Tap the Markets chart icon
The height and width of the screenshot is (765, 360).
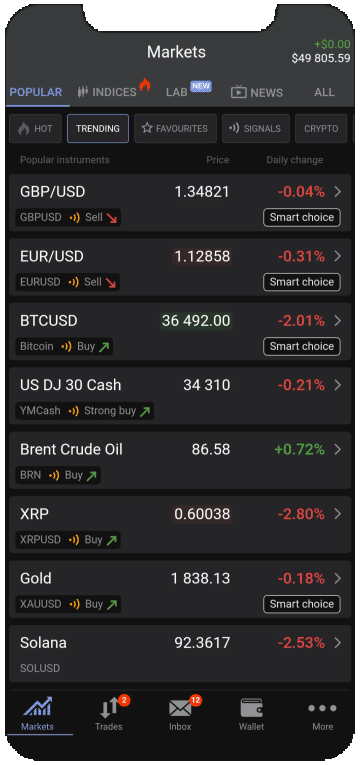[38, 707]
